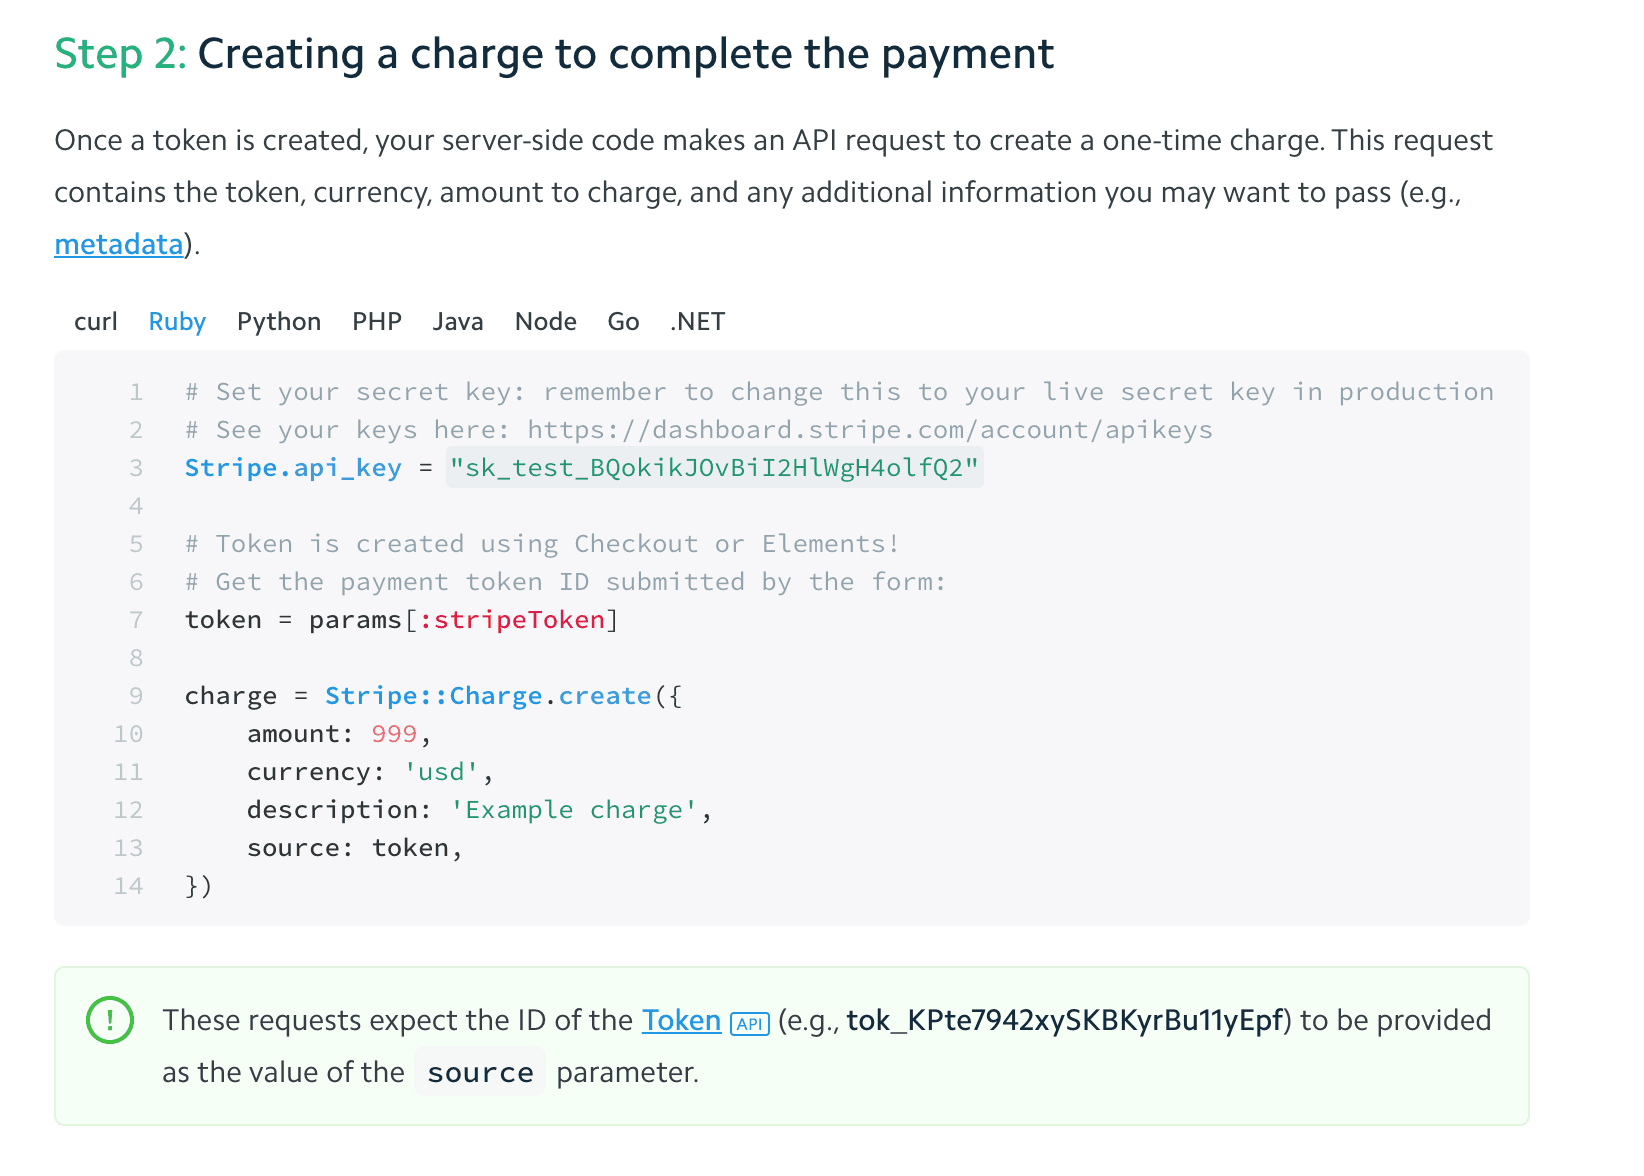
Task: Switch to the Node code tab
Action: click(x=546, y=322)
